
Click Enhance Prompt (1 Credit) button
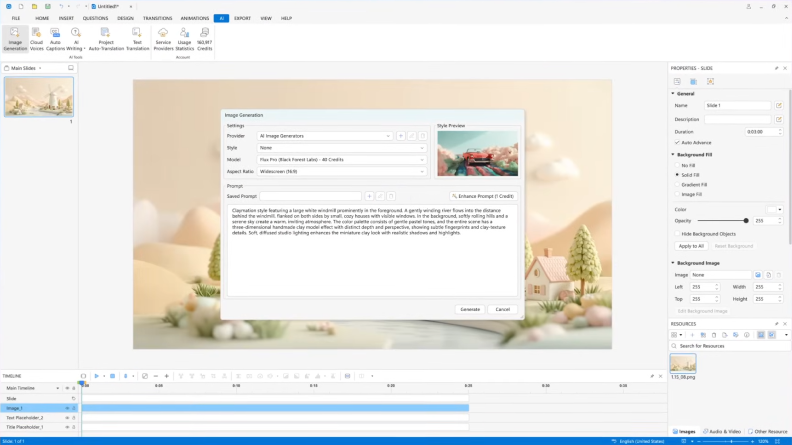(x=483, y=196)
